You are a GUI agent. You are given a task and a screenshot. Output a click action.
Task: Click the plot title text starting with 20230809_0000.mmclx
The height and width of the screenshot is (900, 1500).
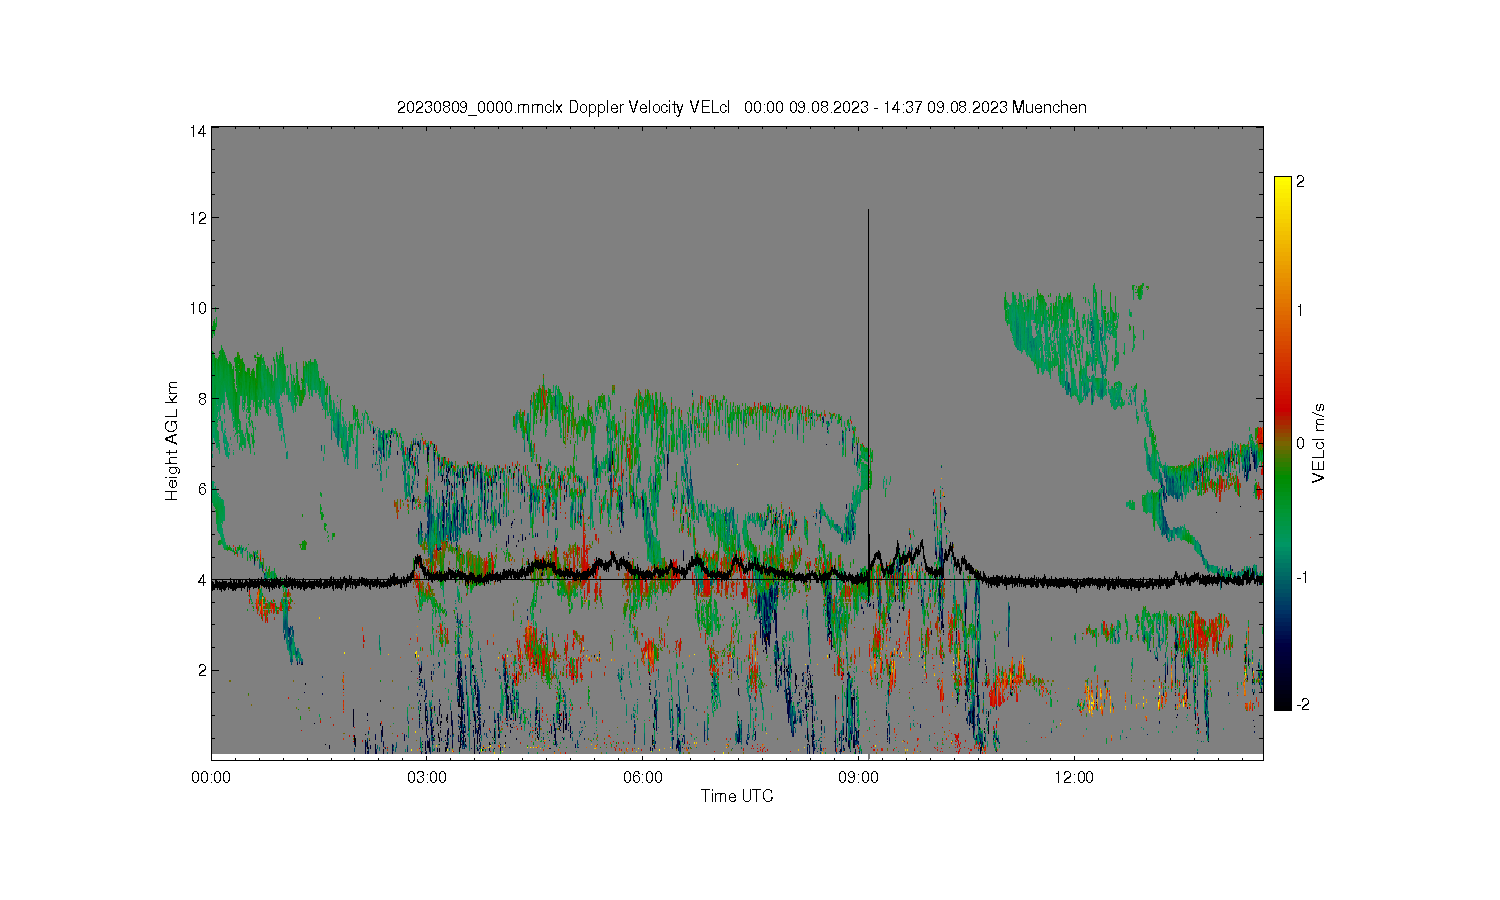point(741,107)
